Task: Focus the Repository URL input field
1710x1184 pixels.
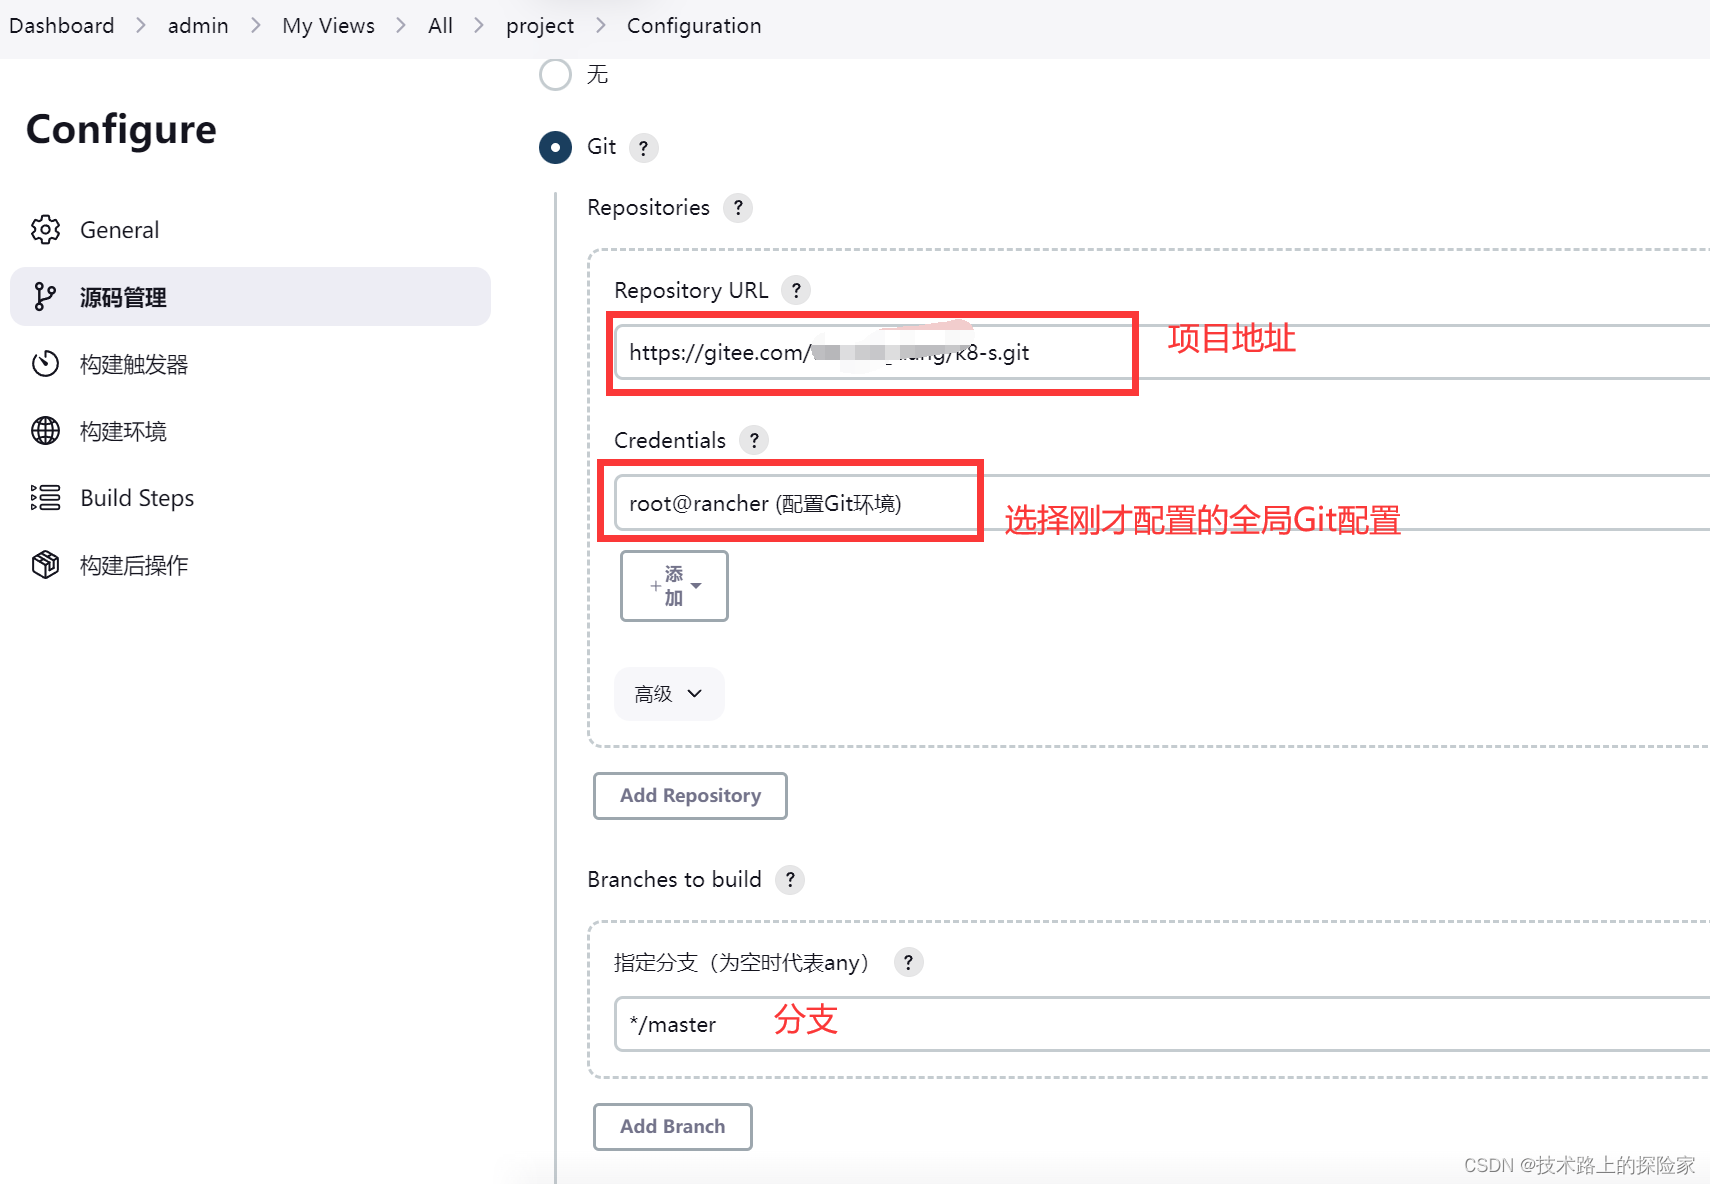Action: (x=1162, y=352)
